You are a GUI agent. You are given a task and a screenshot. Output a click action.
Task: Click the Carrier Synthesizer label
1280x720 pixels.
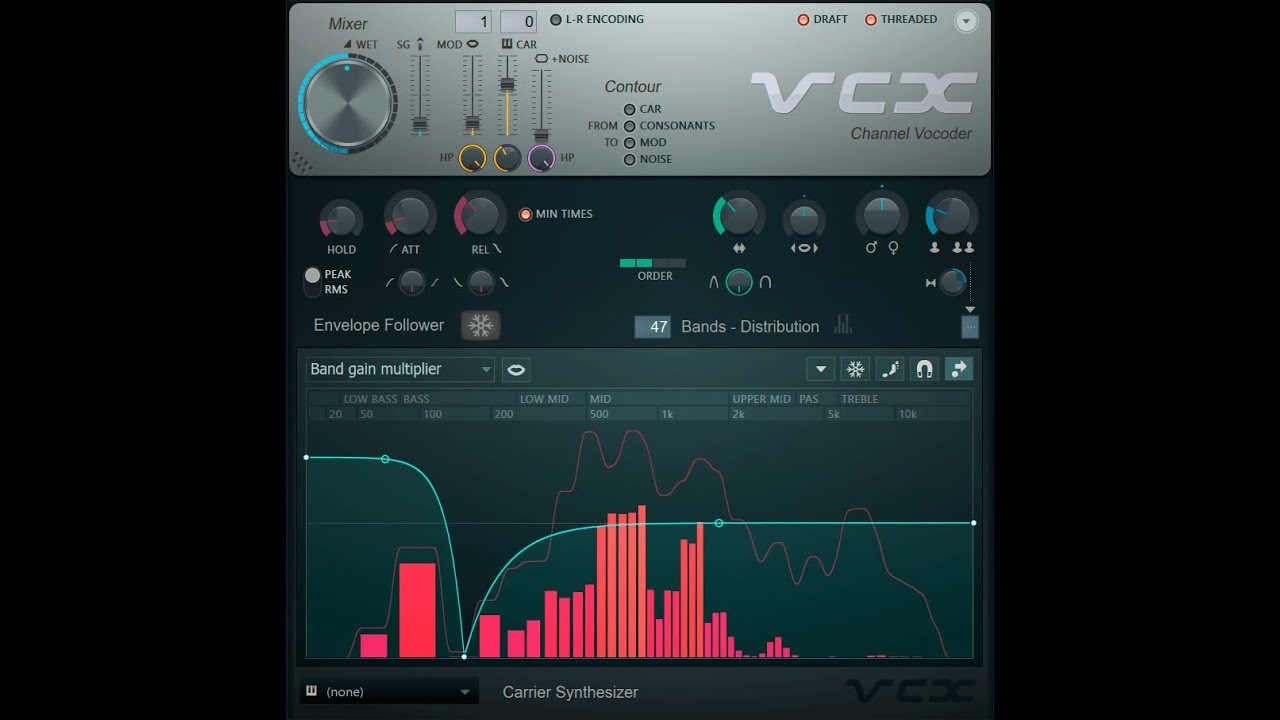tap(570, 692)
